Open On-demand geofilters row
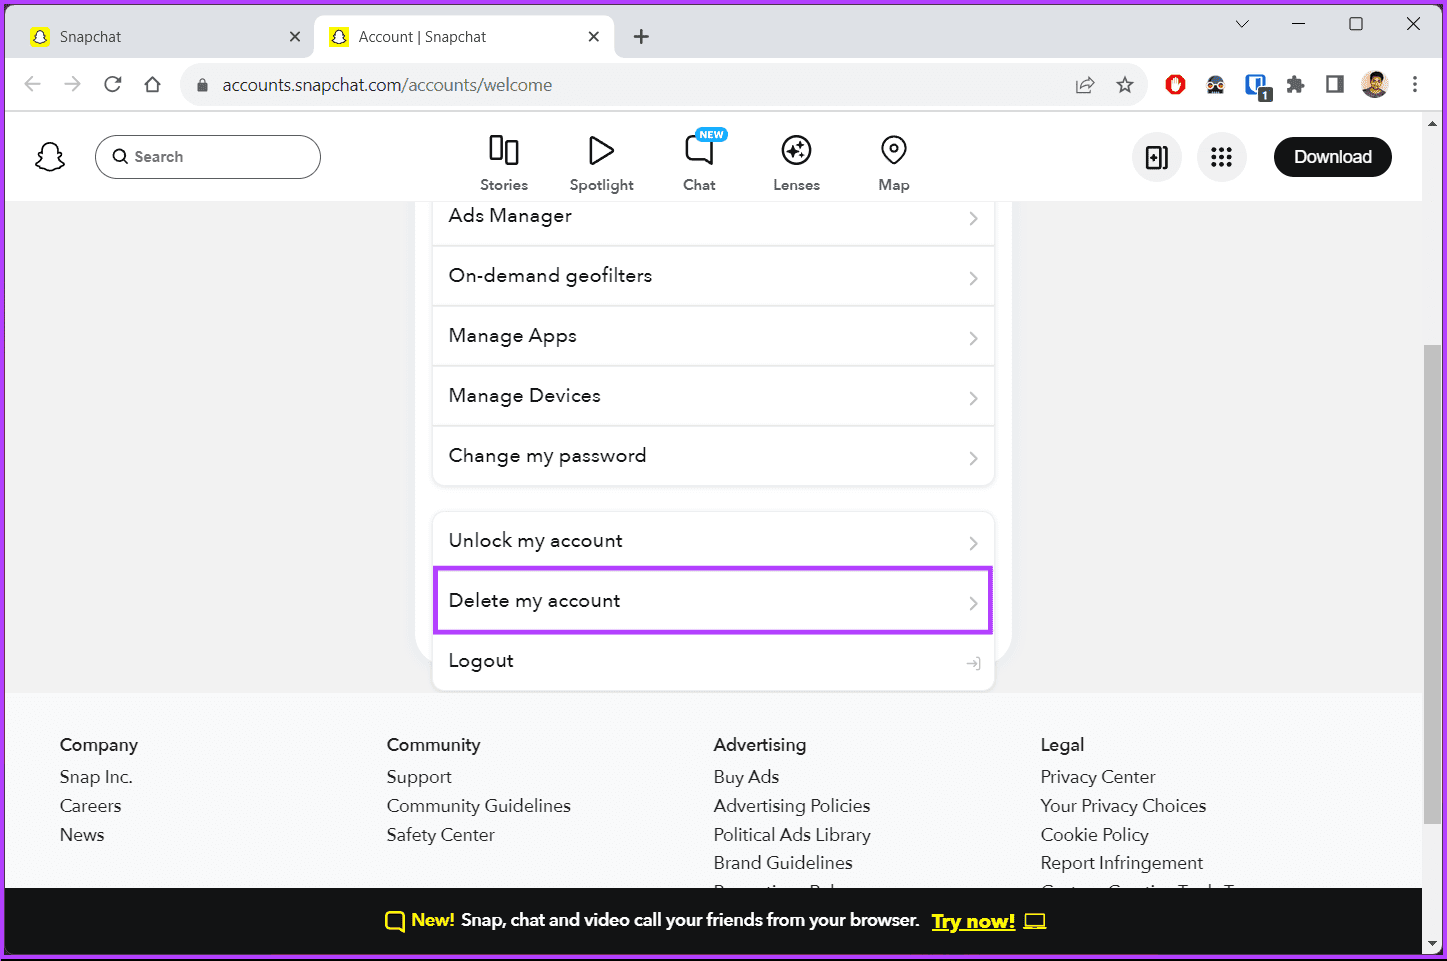 tap(713, 276)
